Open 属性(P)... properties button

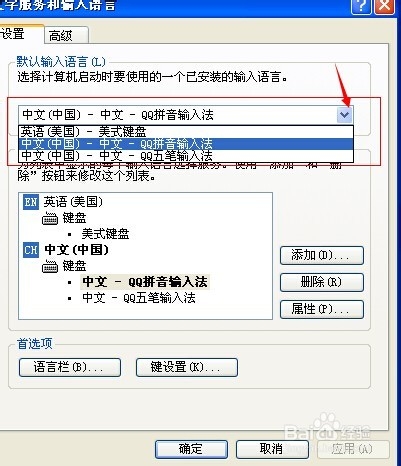[322, 309]
